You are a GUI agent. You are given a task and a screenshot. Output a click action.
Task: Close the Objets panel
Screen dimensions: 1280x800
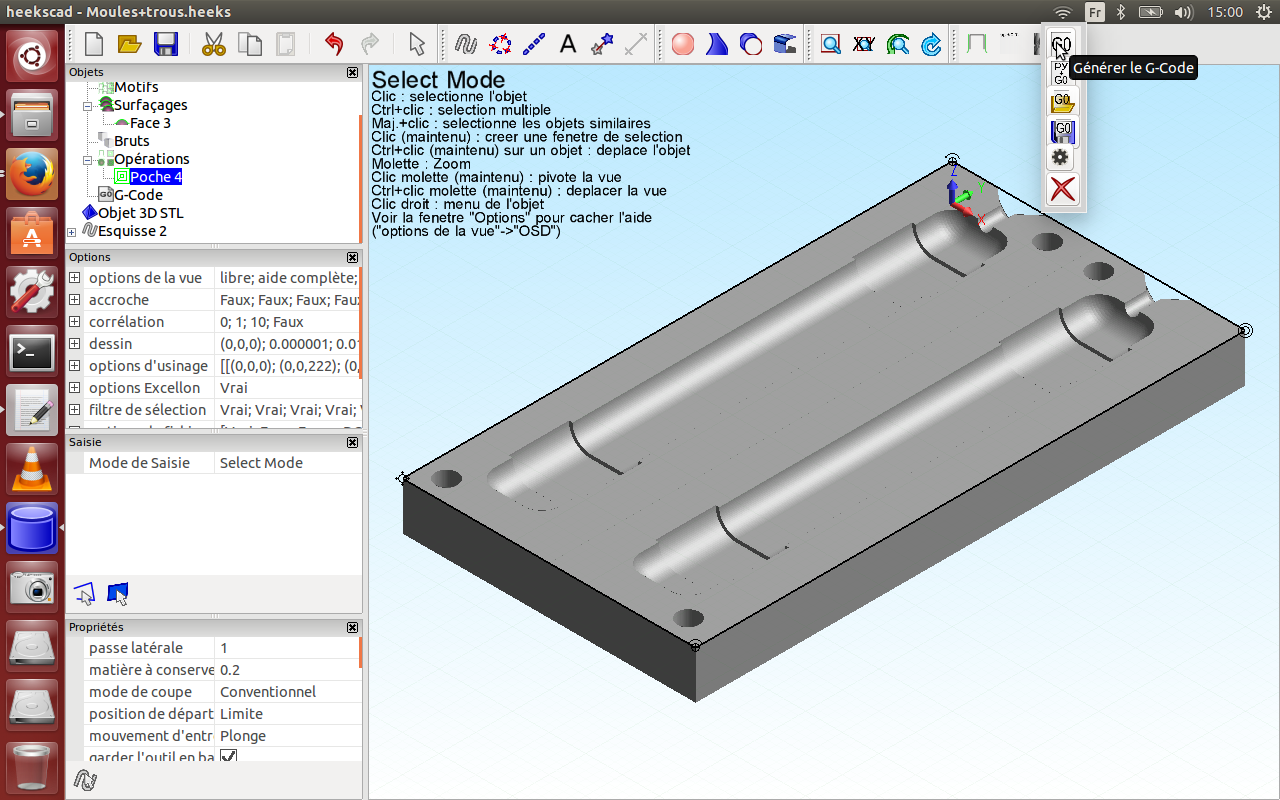[x=352, y=72]
